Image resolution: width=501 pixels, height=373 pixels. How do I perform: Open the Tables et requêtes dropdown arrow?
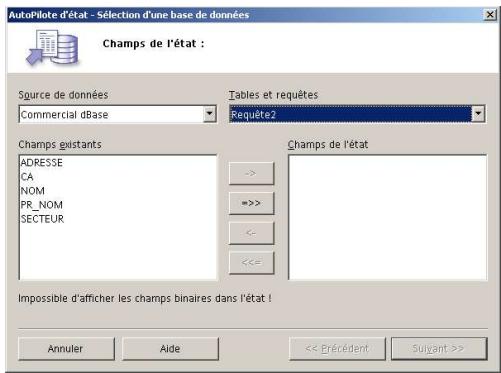pos(478,114)
